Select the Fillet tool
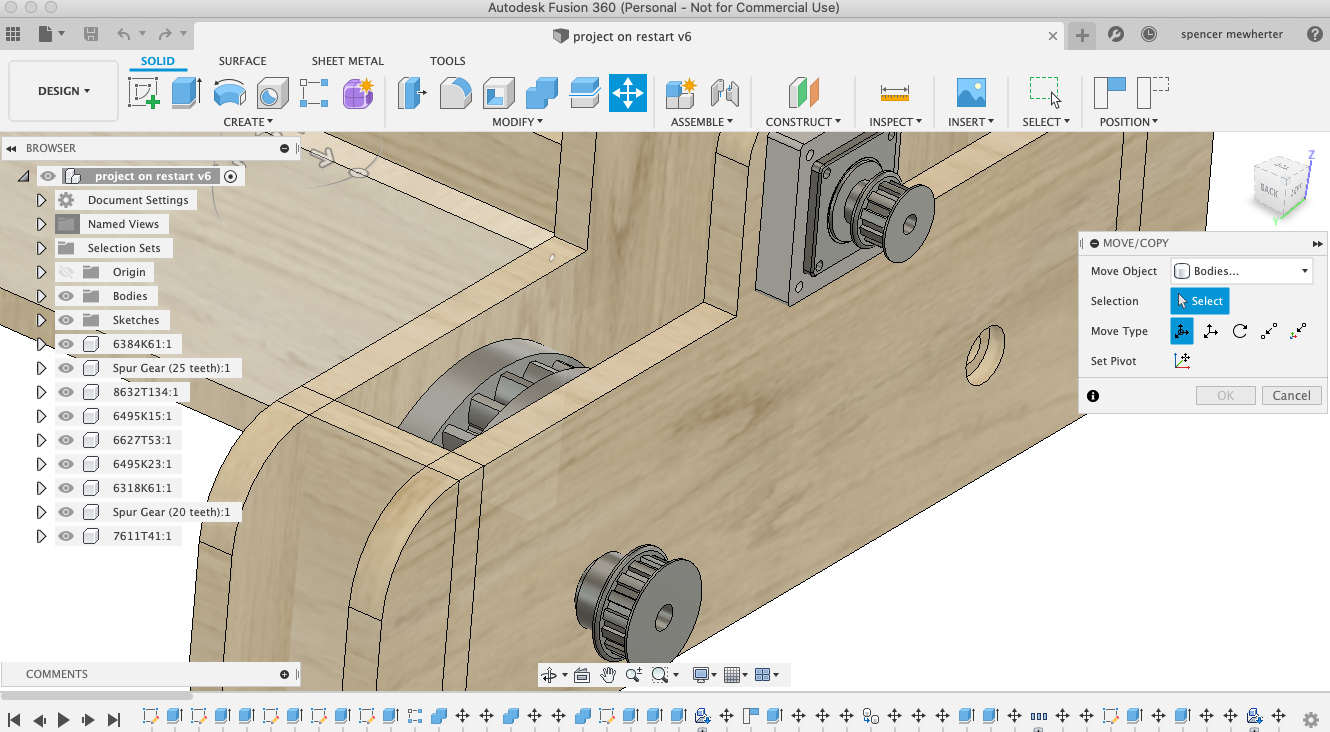Screen dimensions: 1330x732 pos(456,93)
